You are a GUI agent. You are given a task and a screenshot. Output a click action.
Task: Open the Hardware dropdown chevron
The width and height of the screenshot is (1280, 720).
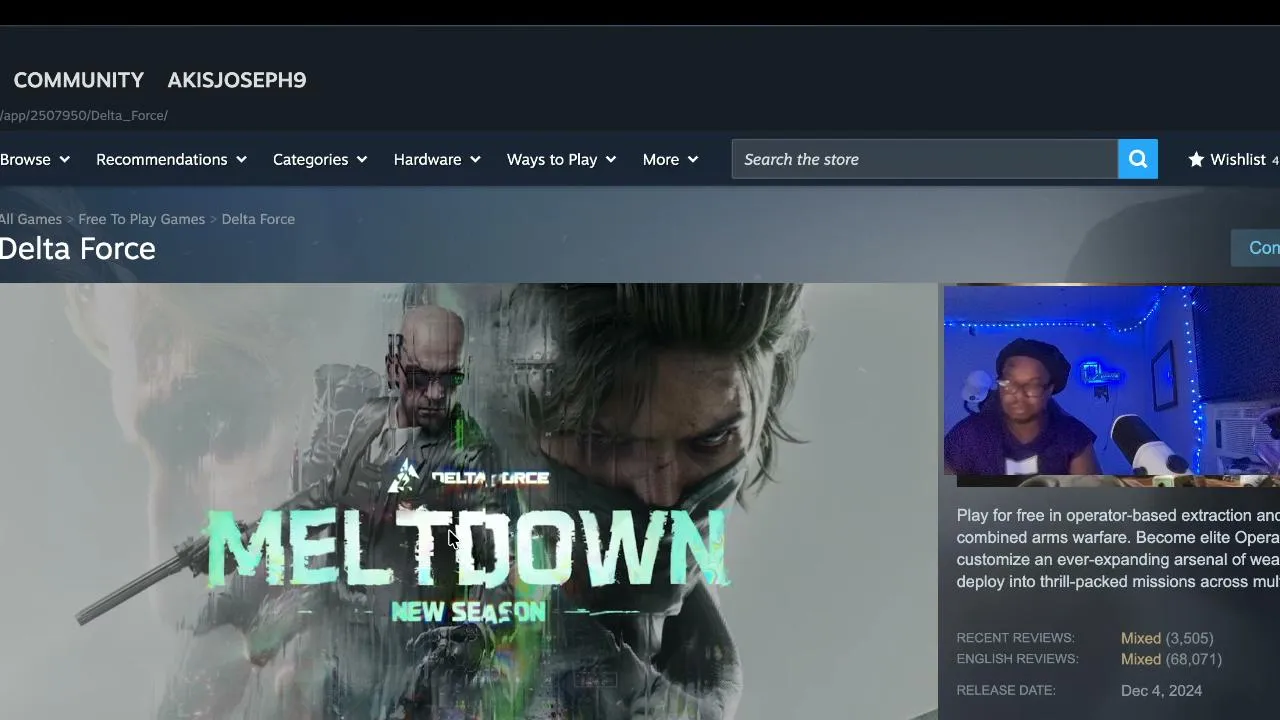pyautogui.click(x=475, y=159)
